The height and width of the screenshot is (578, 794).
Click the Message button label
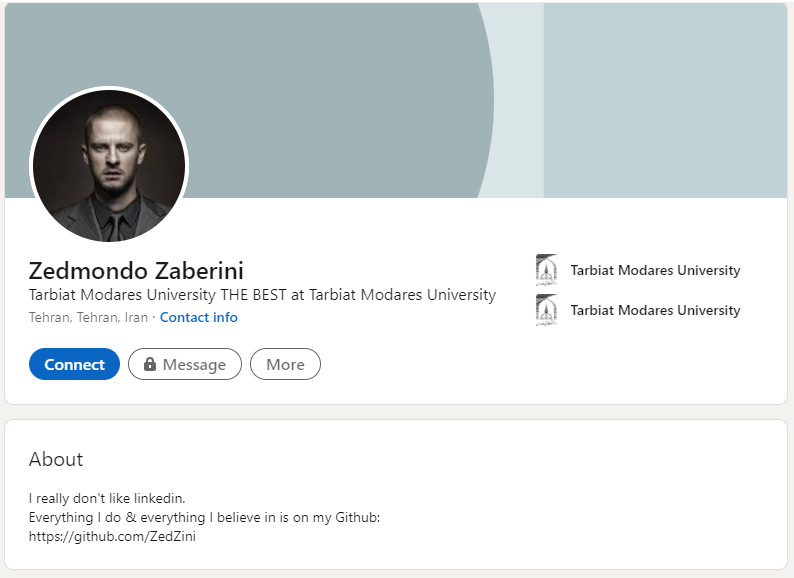tap(194, 365)
